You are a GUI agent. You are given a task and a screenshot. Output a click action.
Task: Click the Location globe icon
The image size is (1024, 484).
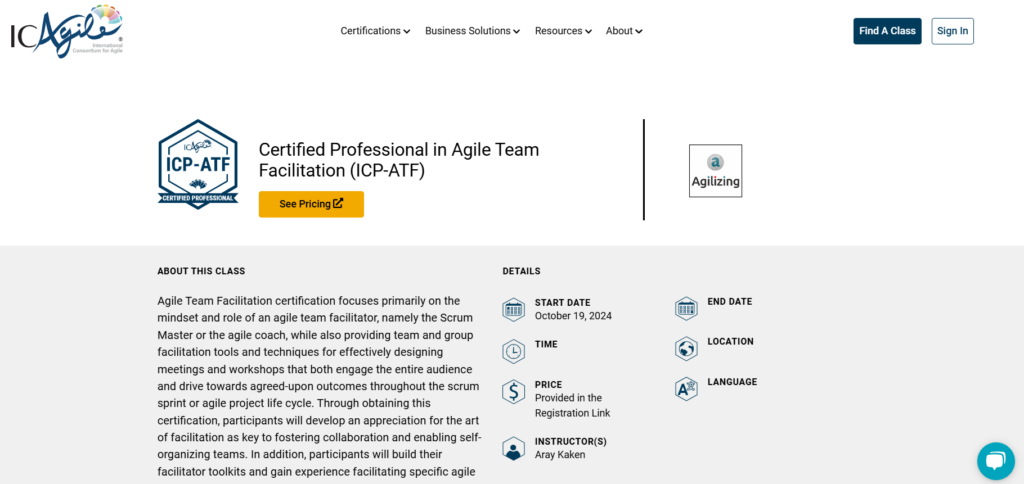tap(686, 348)
